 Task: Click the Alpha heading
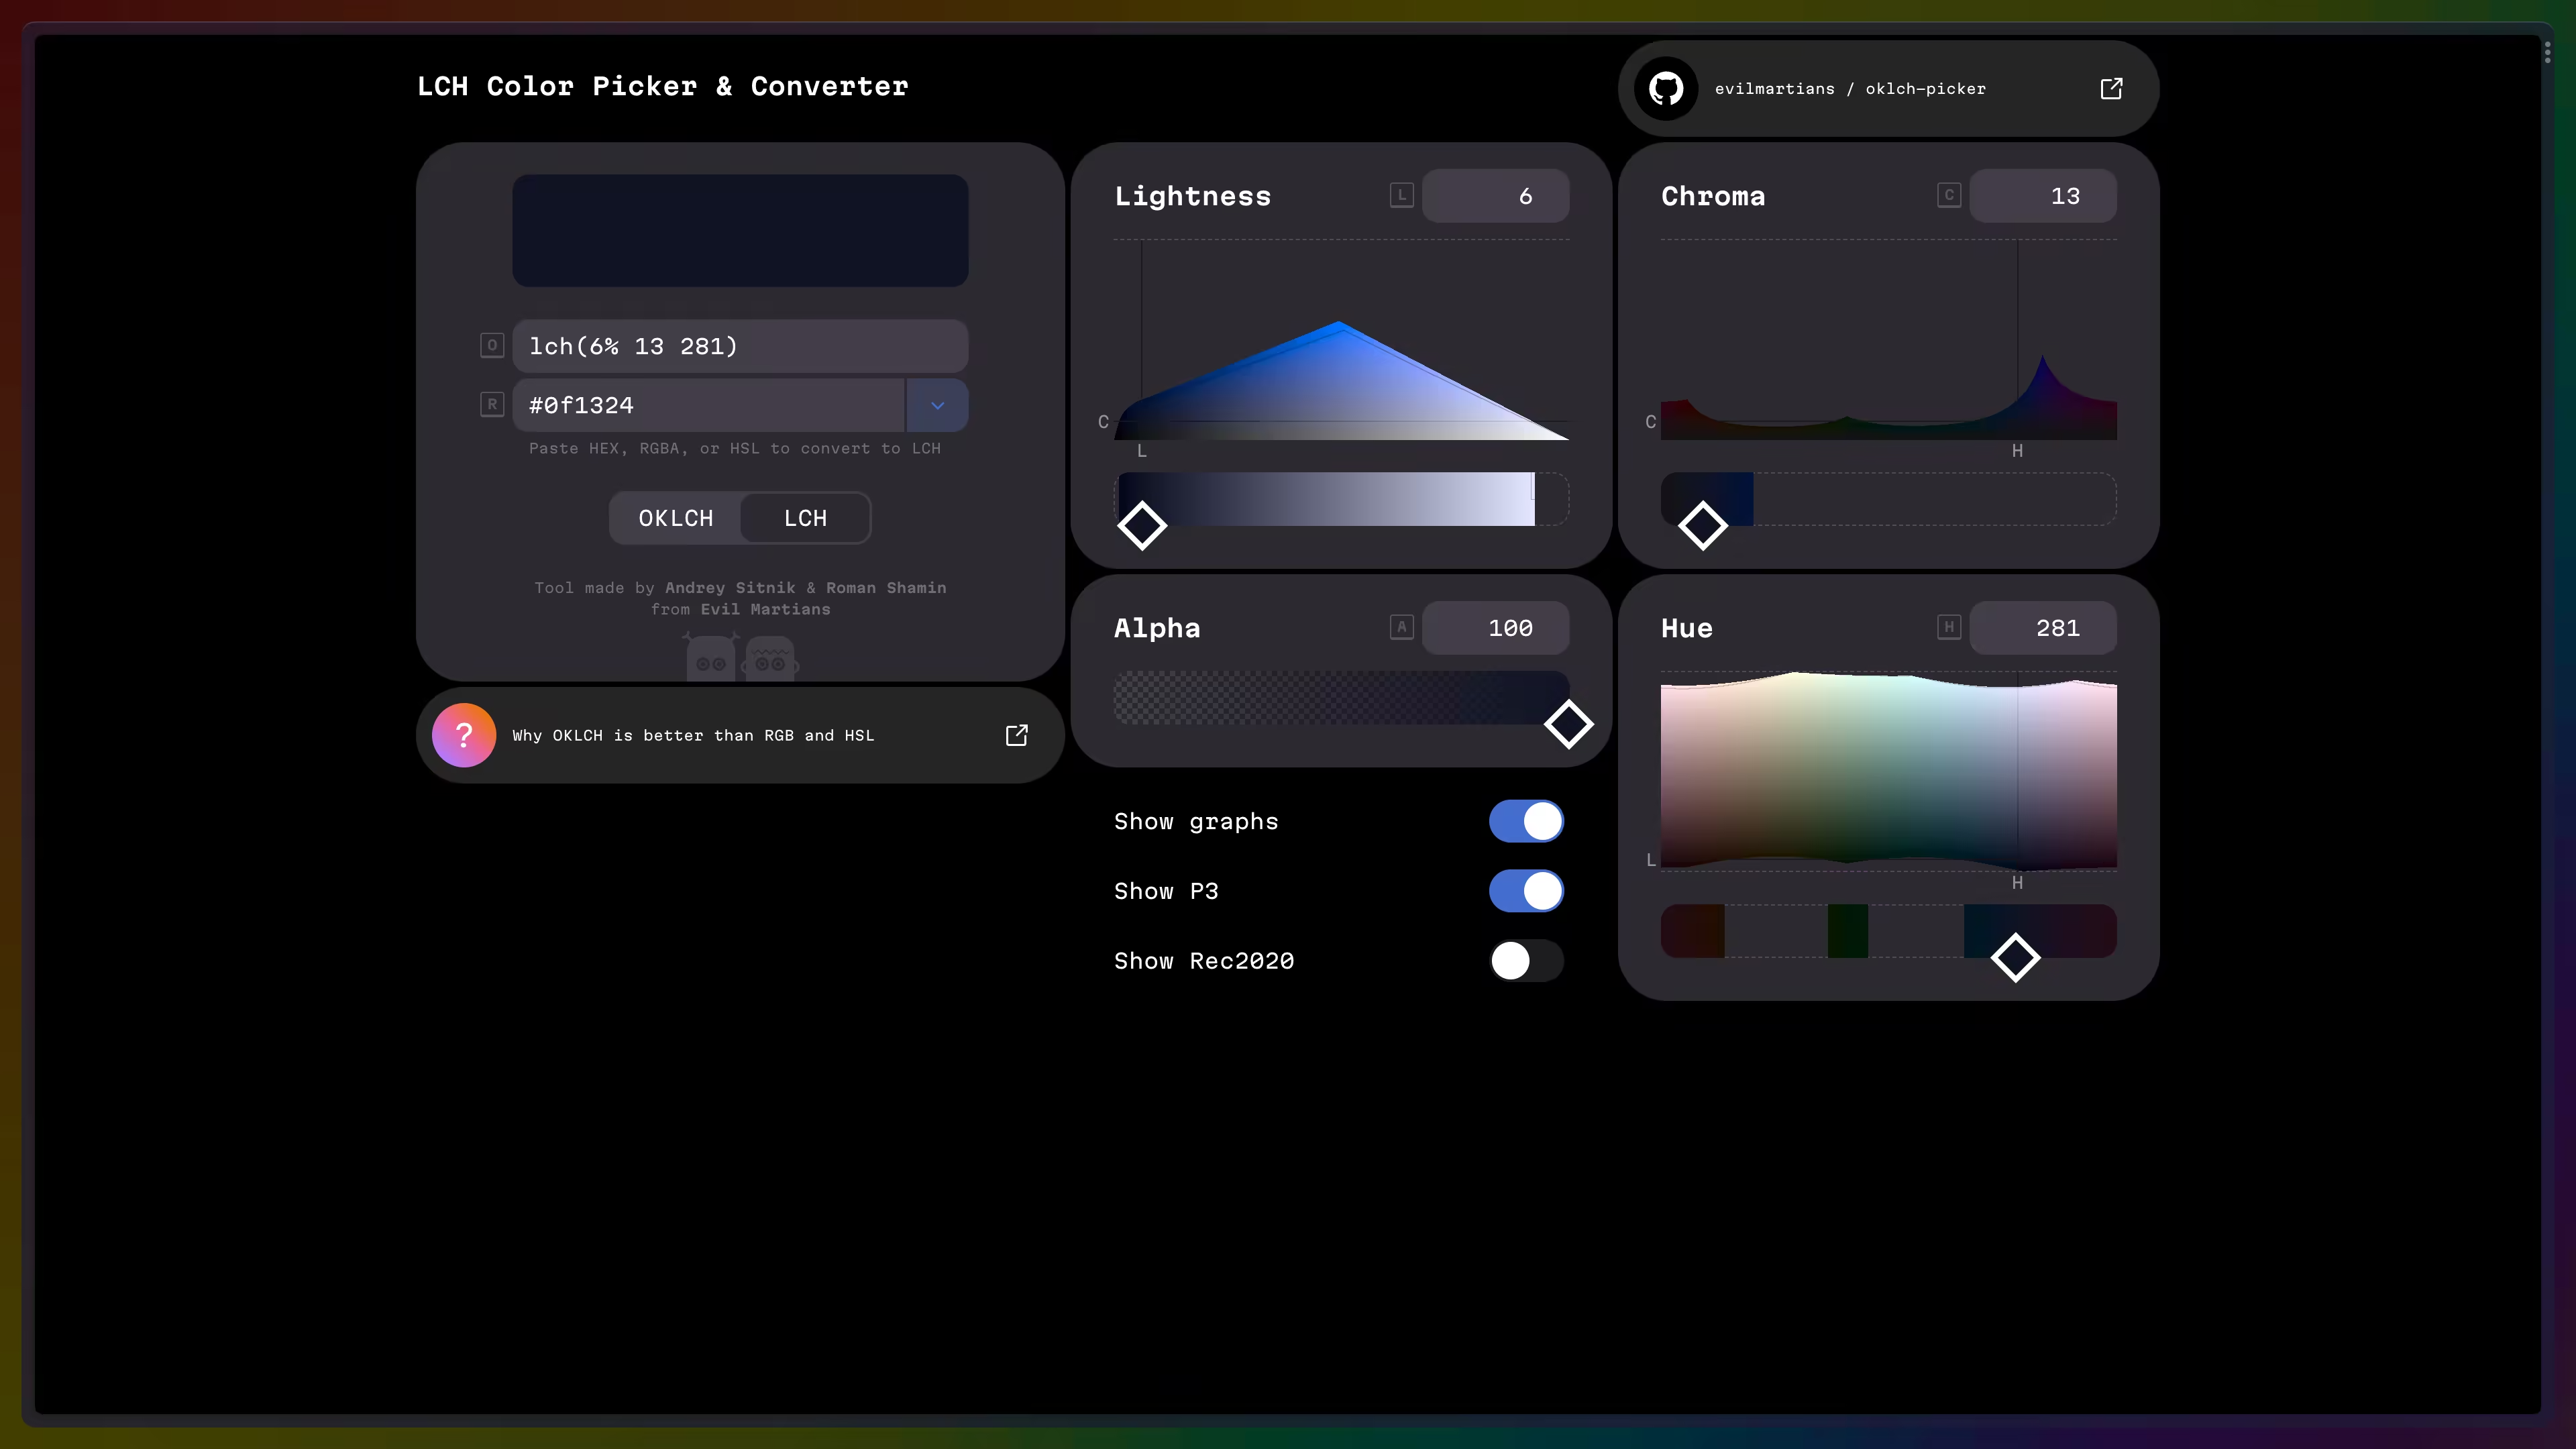click(x=1157, y=628)
